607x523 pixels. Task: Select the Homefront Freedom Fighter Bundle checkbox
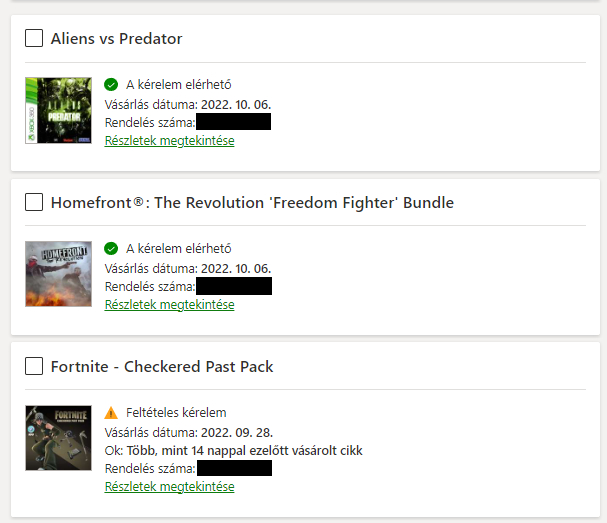pyautogui.click(x=34, y=203)
